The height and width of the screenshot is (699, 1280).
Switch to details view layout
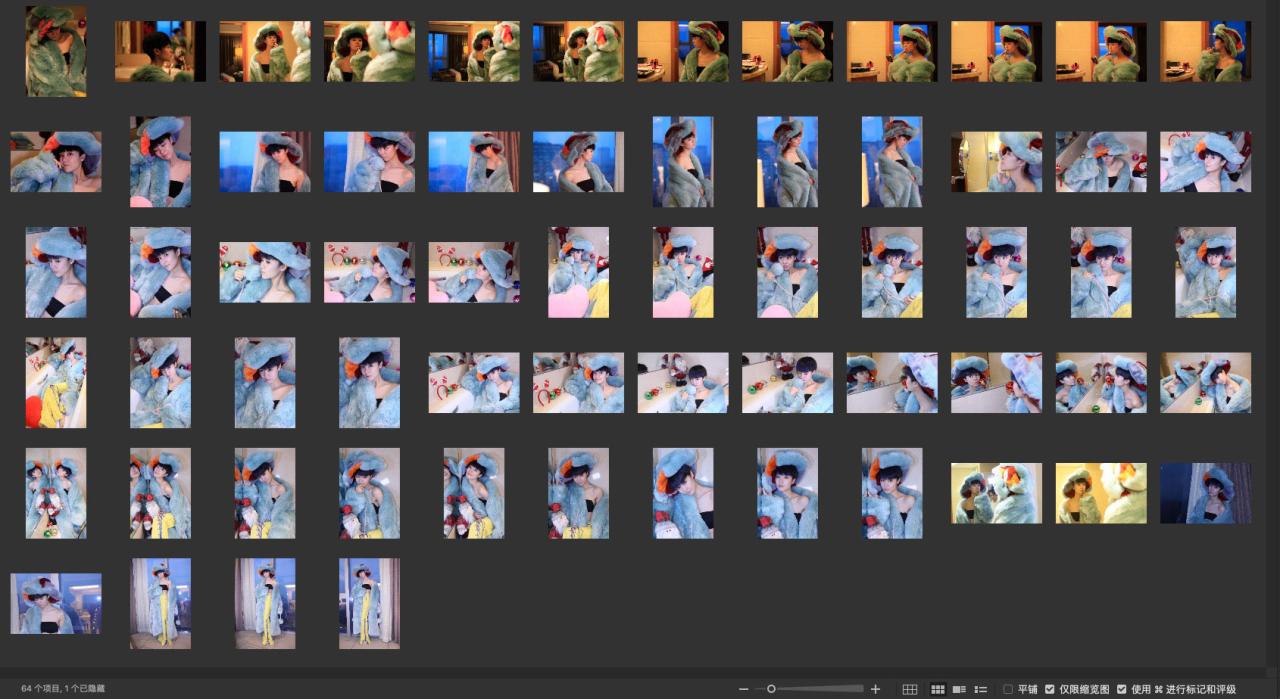[x=959, y=689]
